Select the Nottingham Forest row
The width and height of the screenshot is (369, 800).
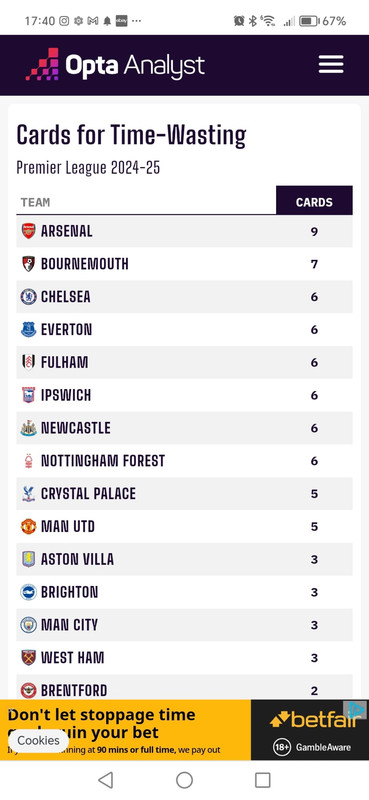pos(184,461)
